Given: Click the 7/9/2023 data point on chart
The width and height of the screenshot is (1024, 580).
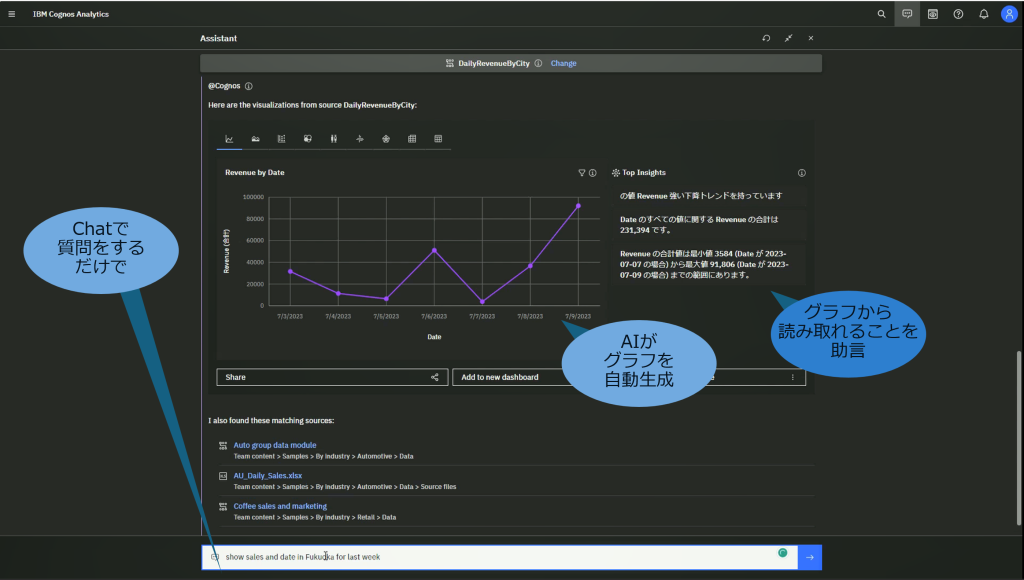Looking at the screenshot, I should point(578,206).
